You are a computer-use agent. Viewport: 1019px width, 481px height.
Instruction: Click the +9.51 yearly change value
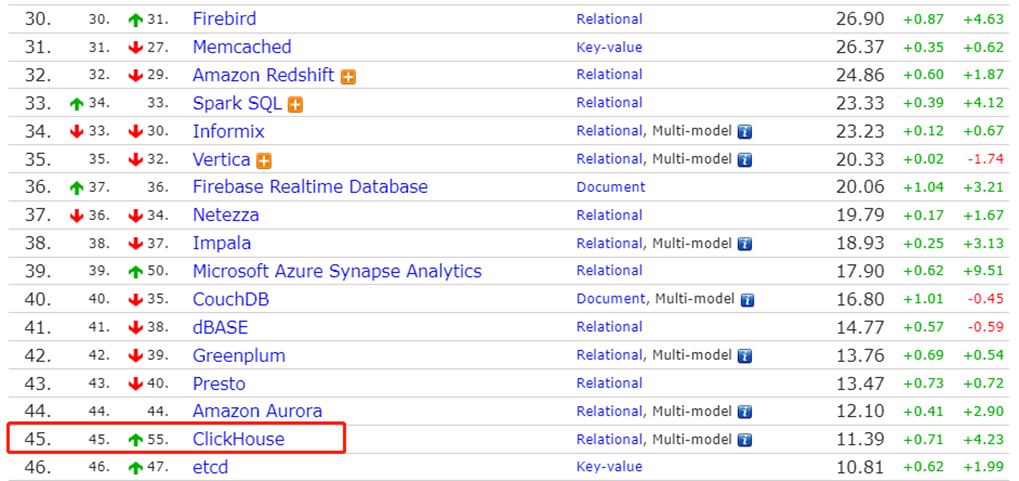[983, 272]
